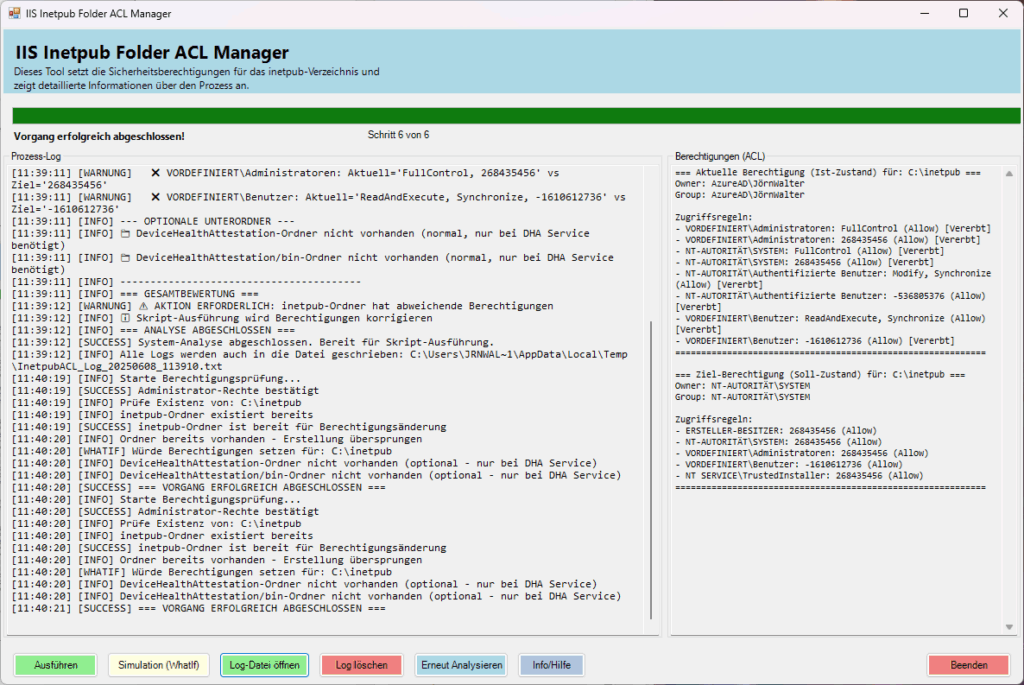Click the Erneut Analysieren button

[450, 665]
